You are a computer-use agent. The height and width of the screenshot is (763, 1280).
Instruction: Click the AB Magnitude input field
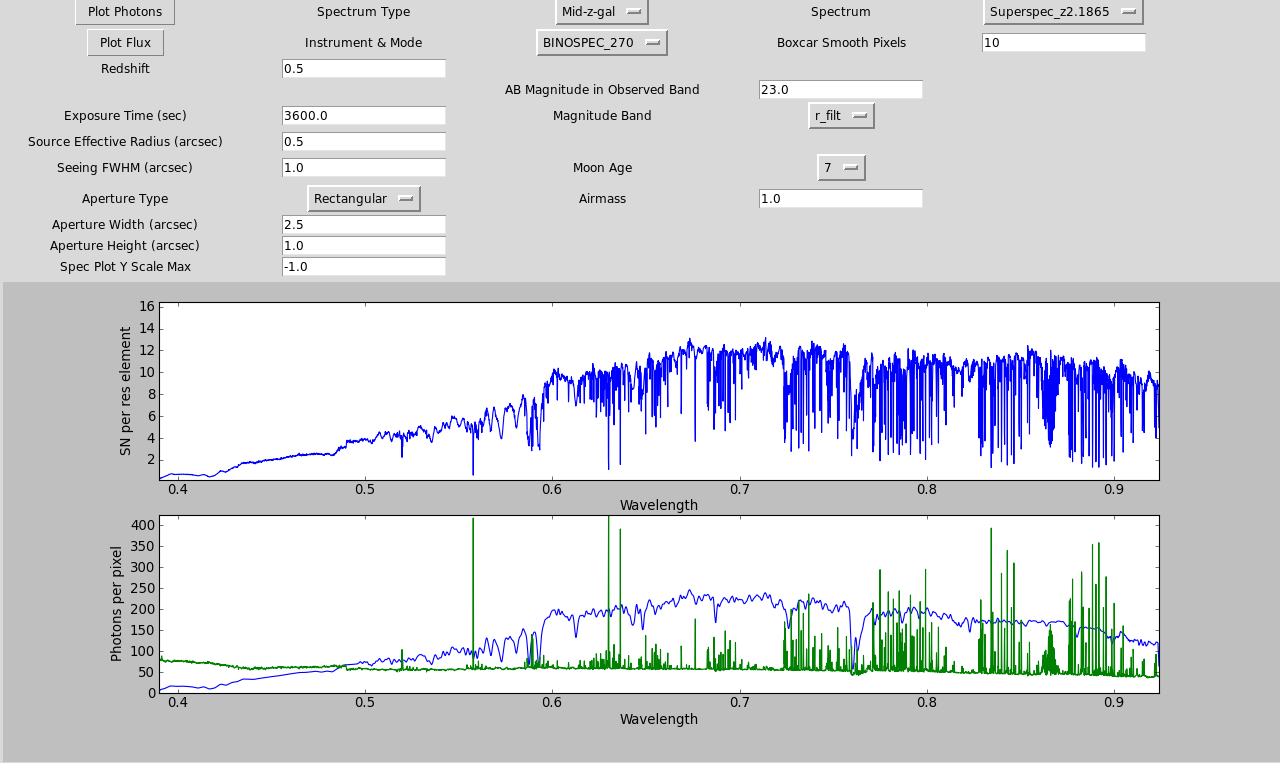pos(840,90)
